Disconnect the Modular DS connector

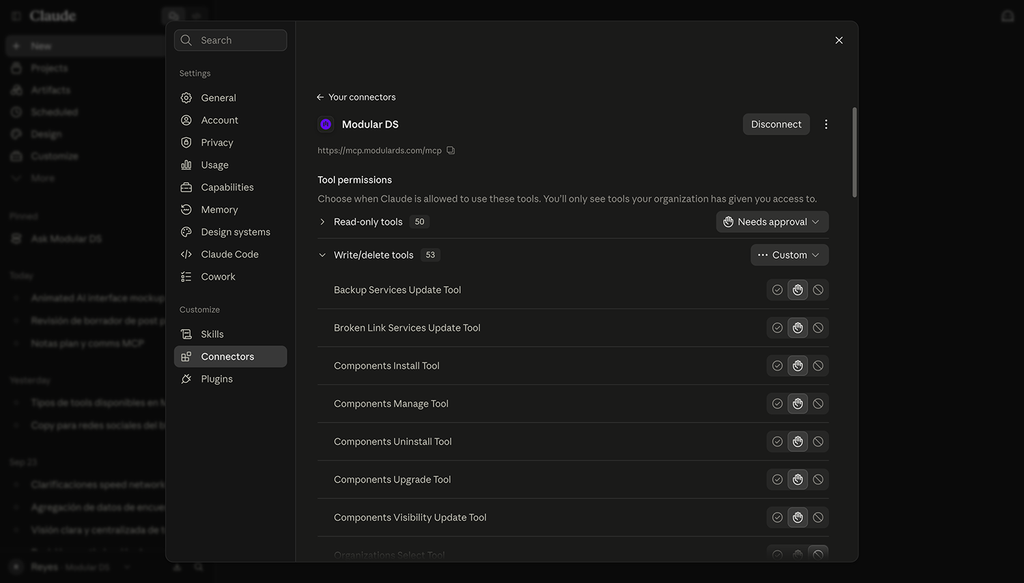click(x=776, y=124)
